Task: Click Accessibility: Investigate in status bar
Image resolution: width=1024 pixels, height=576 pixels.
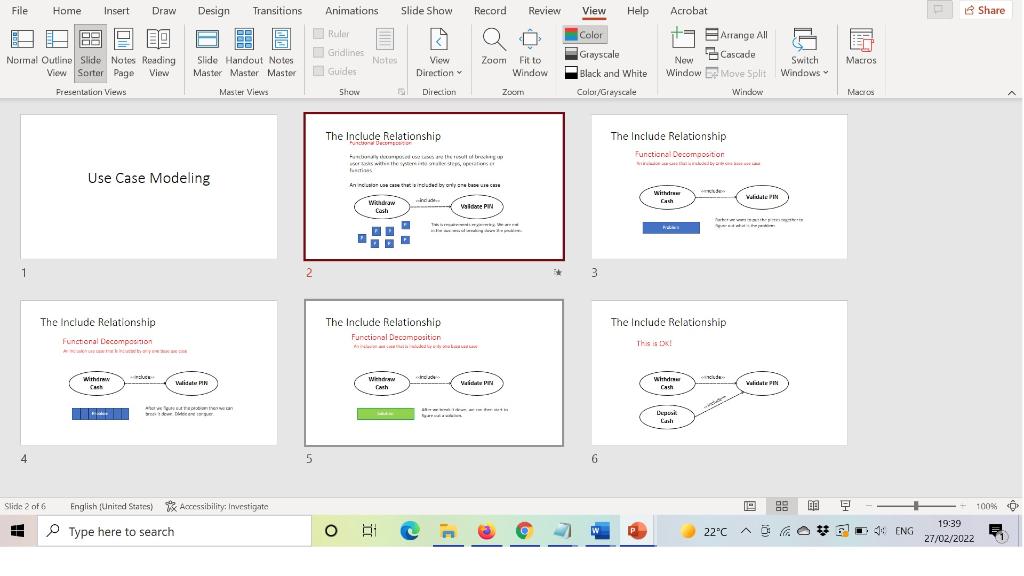Action: (217, 506)
